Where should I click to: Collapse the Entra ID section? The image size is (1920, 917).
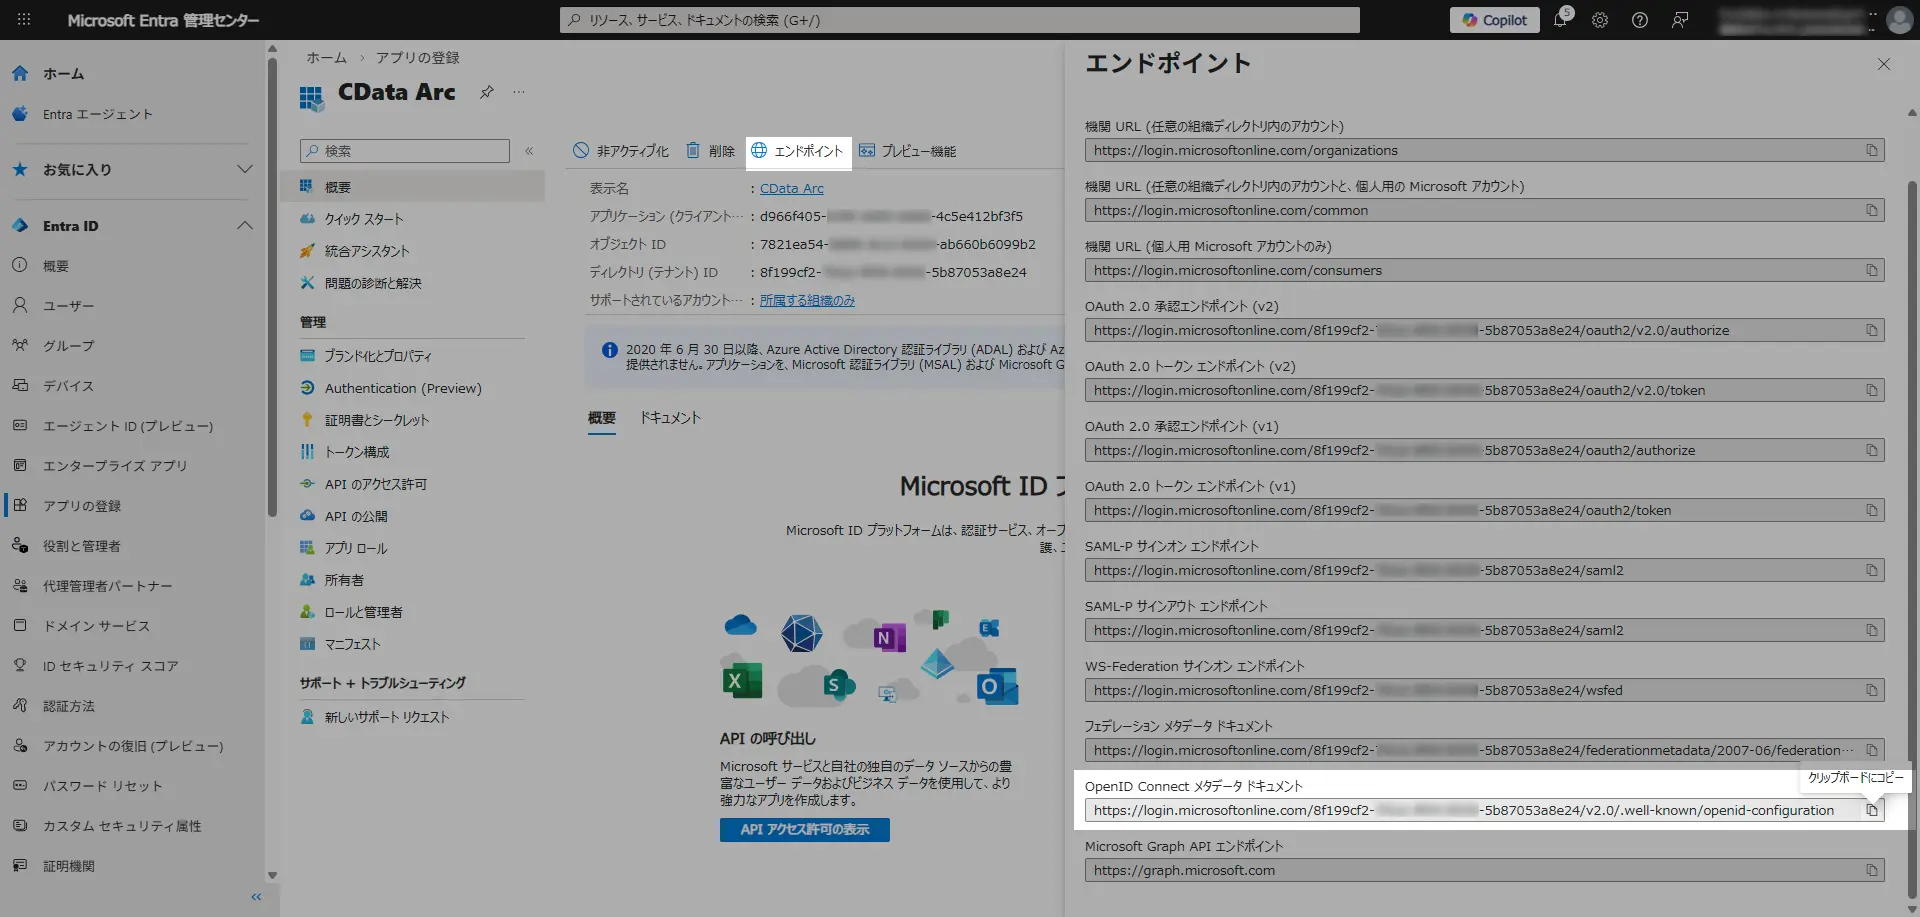click(x=245, y=226)
